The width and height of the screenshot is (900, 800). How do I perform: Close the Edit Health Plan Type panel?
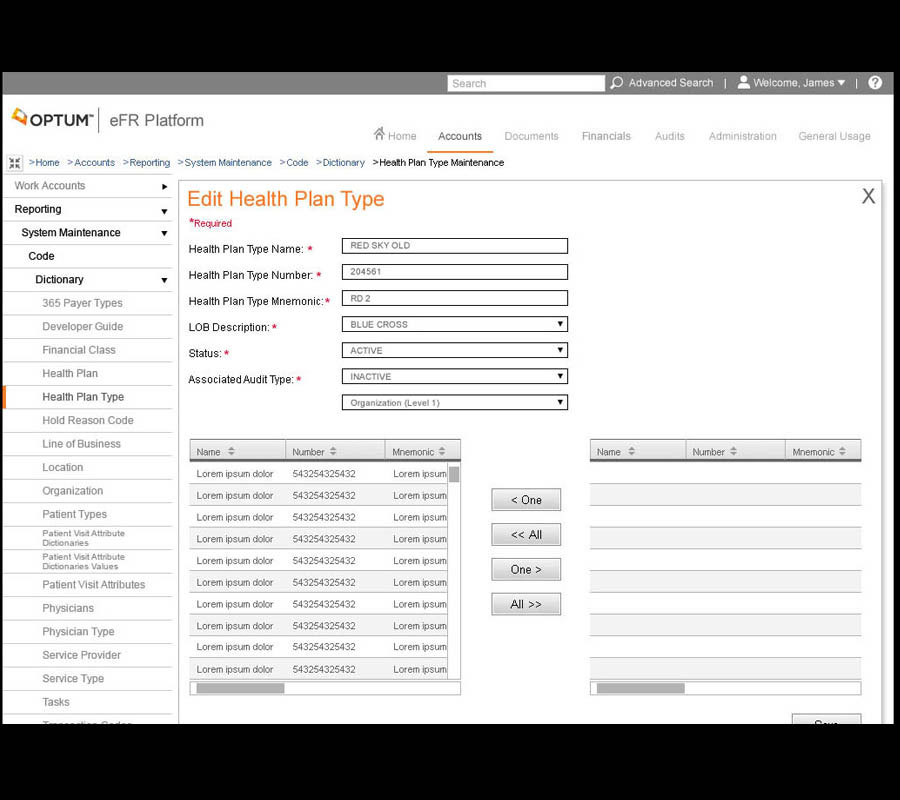pos(868,197)
